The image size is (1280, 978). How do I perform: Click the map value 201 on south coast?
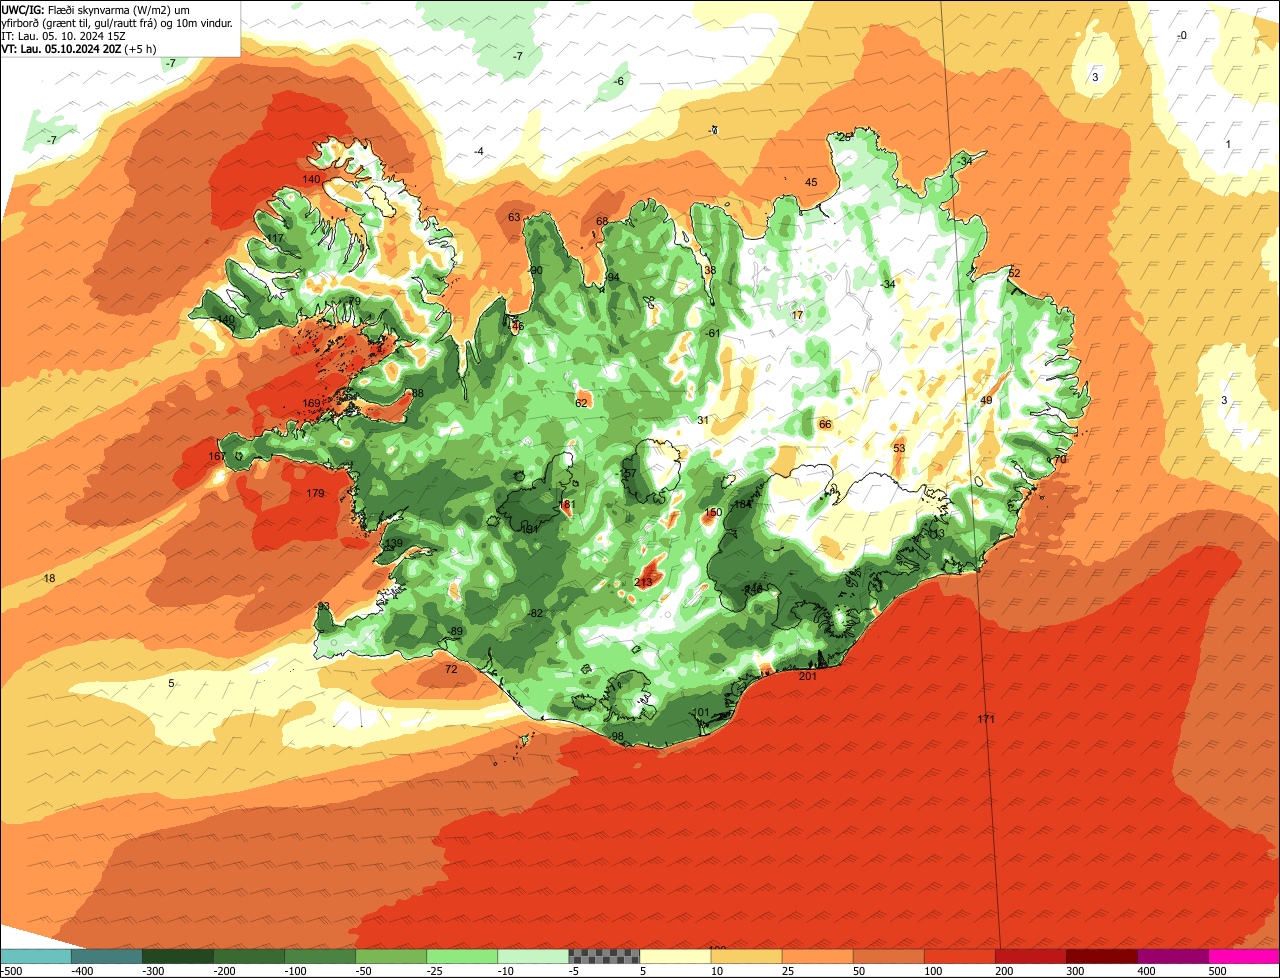pyautogui.click(x=808, y=677)
